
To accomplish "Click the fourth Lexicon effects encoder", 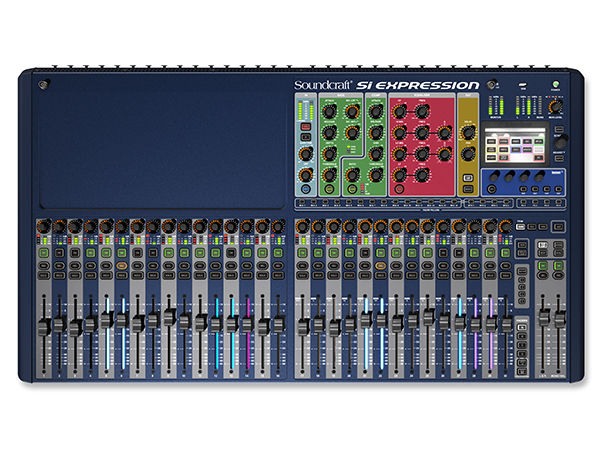I will [x=540, y=176].
